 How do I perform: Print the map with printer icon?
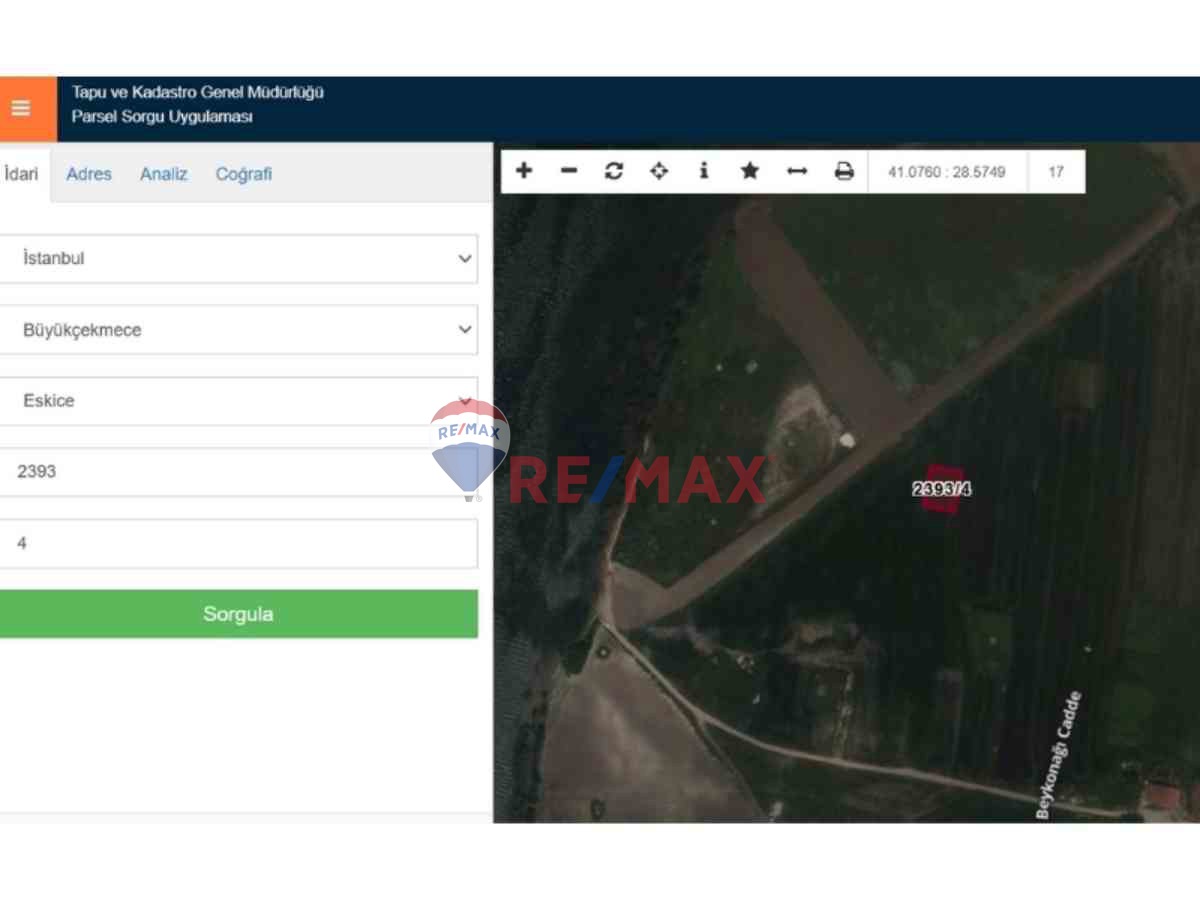coord(844,171)
